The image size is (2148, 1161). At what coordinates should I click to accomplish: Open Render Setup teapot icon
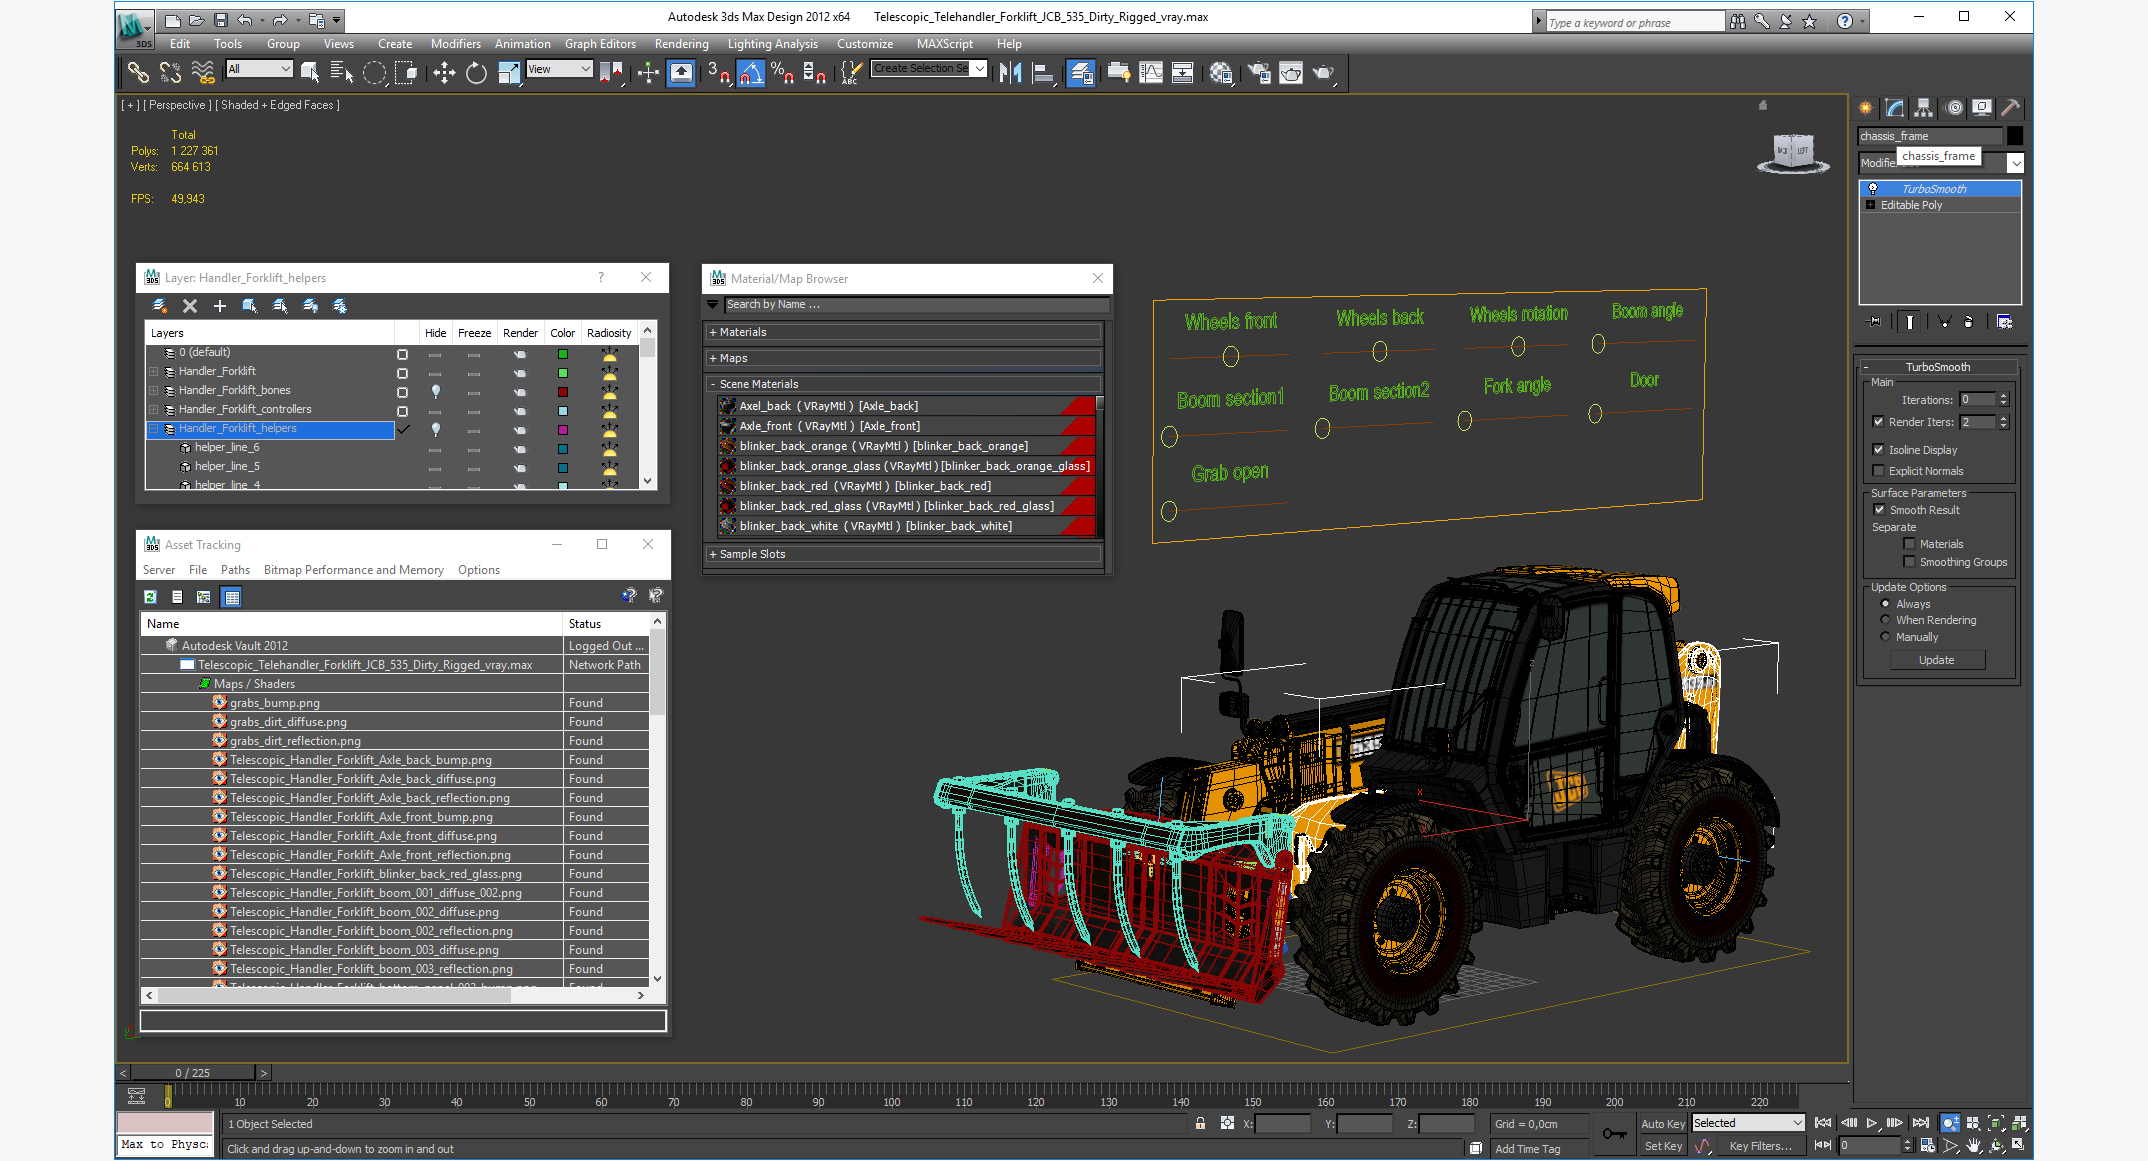click(1259, 72)
